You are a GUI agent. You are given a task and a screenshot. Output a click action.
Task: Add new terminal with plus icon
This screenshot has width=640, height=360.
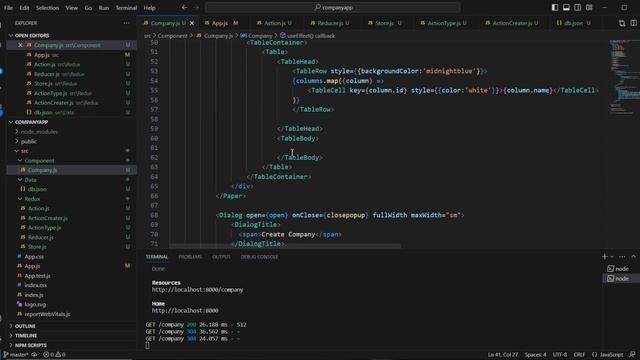click(604, 257)
